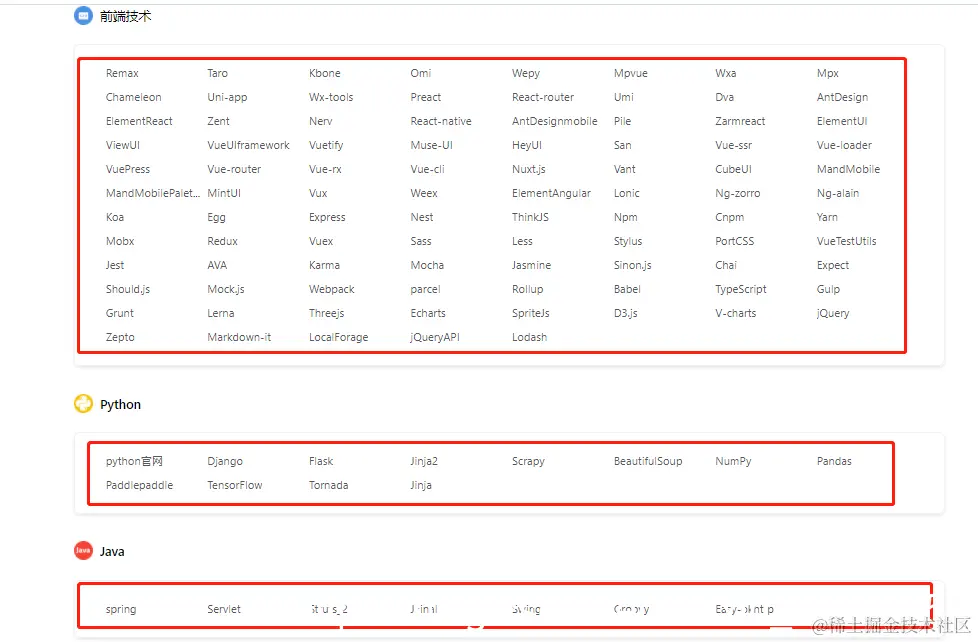The image size is (978, 642).
Task: Click AntDesignmobile entry
Action: [554, 121]
